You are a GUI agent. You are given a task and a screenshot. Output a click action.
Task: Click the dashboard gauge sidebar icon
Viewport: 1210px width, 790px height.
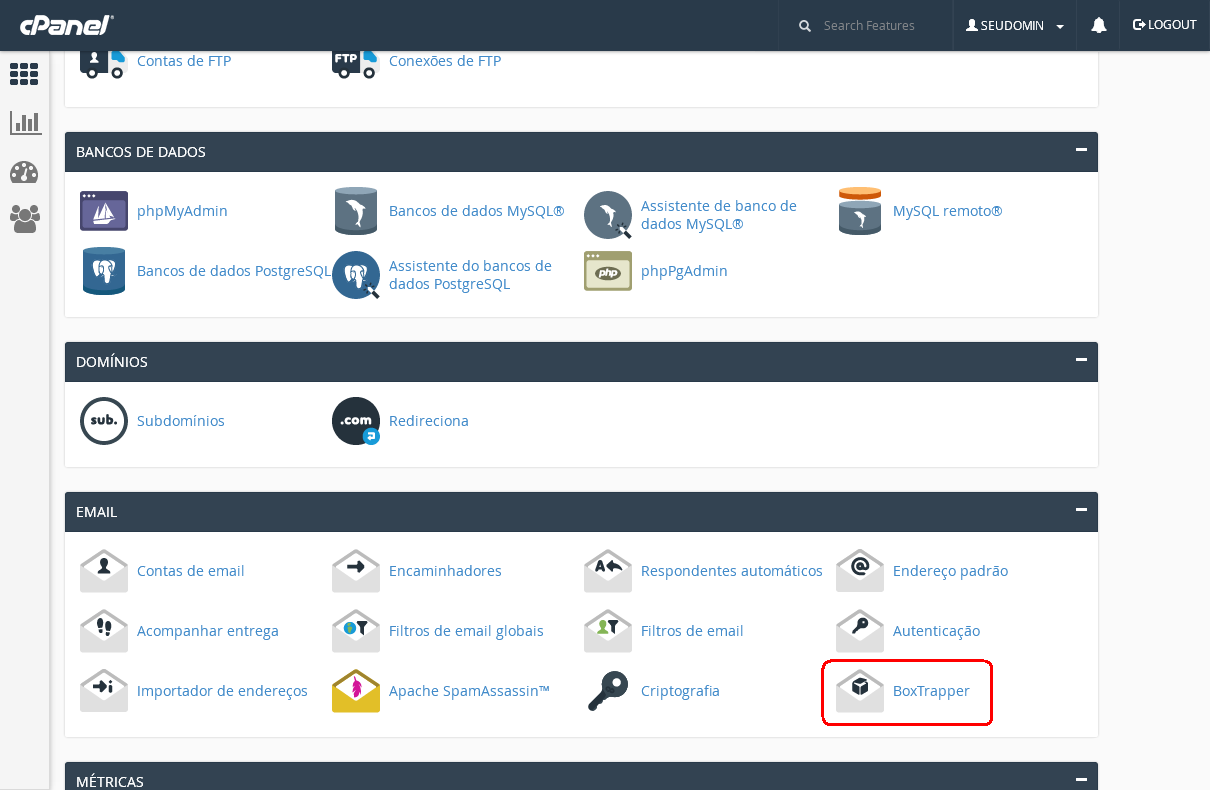(x=24, y=172)
